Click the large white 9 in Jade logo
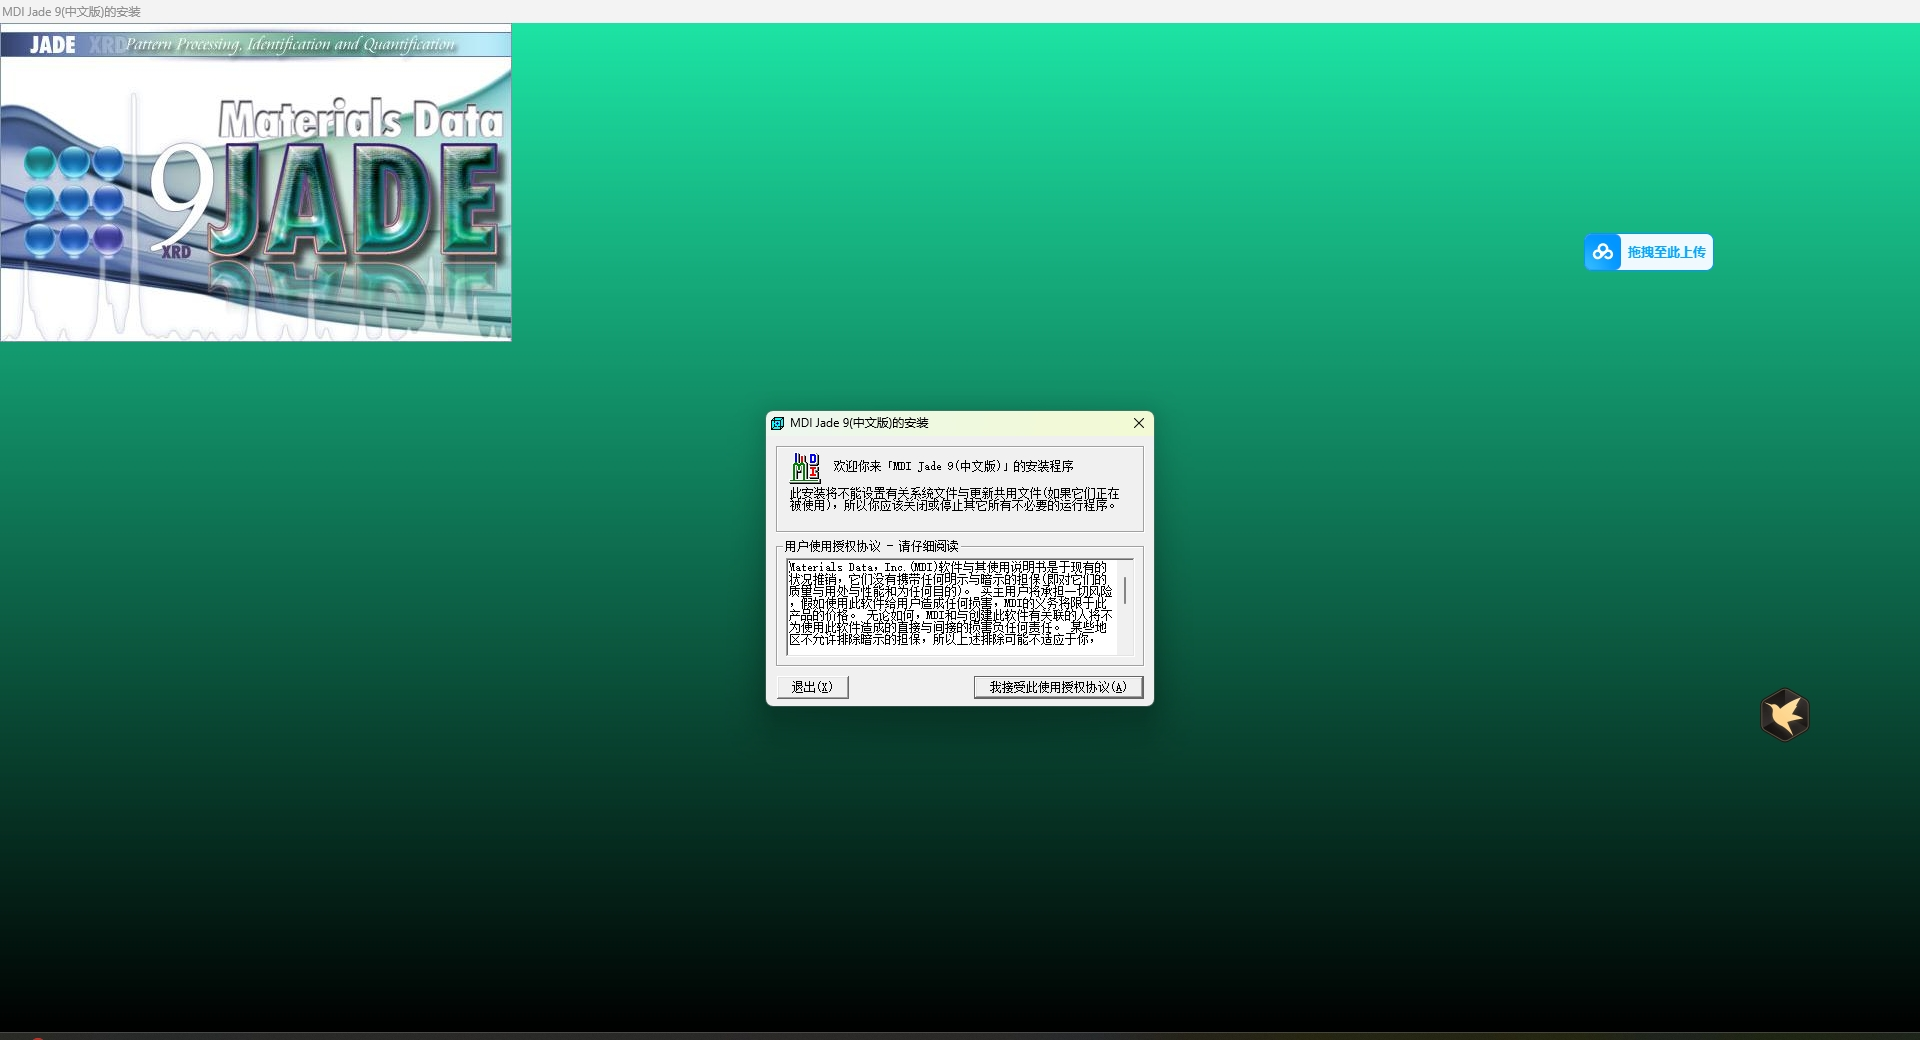The width and height of the screenshot is (1920, 1040). click(180, 196)
